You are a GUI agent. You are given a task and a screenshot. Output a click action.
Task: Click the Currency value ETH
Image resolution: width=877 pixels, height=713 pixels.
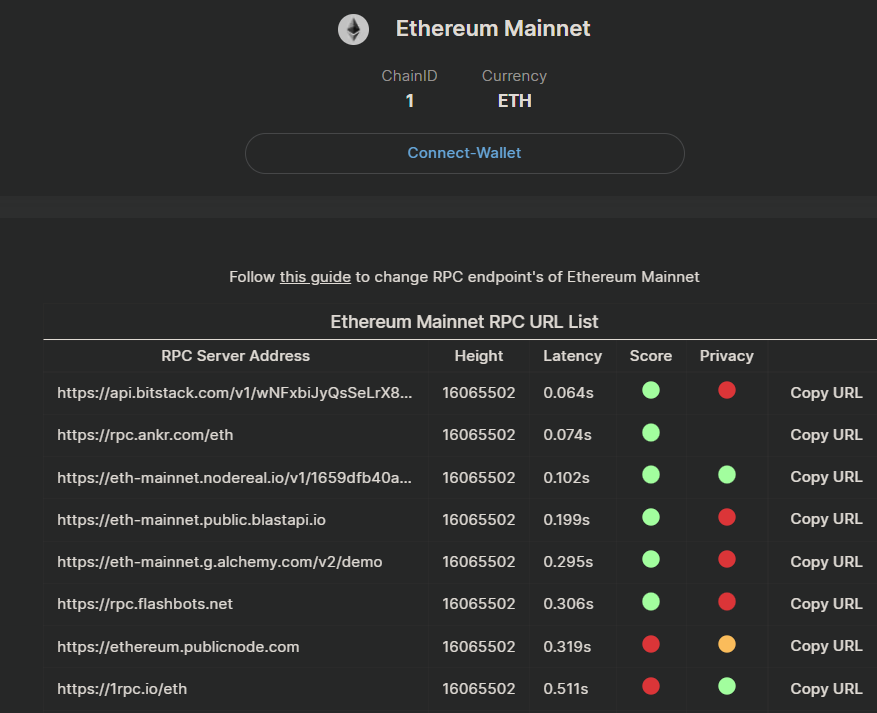coord(515,101)
